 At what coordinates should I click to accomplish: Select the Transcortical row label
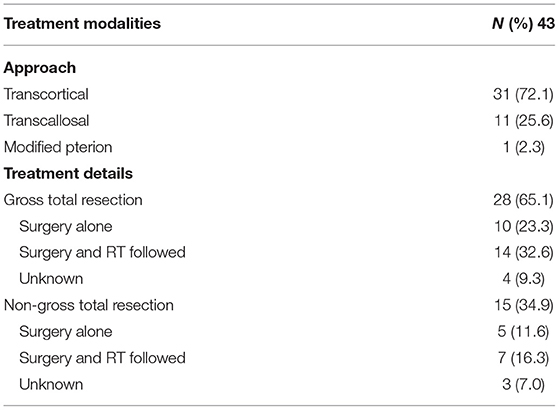pyautogui.click(x=46, y=94)
